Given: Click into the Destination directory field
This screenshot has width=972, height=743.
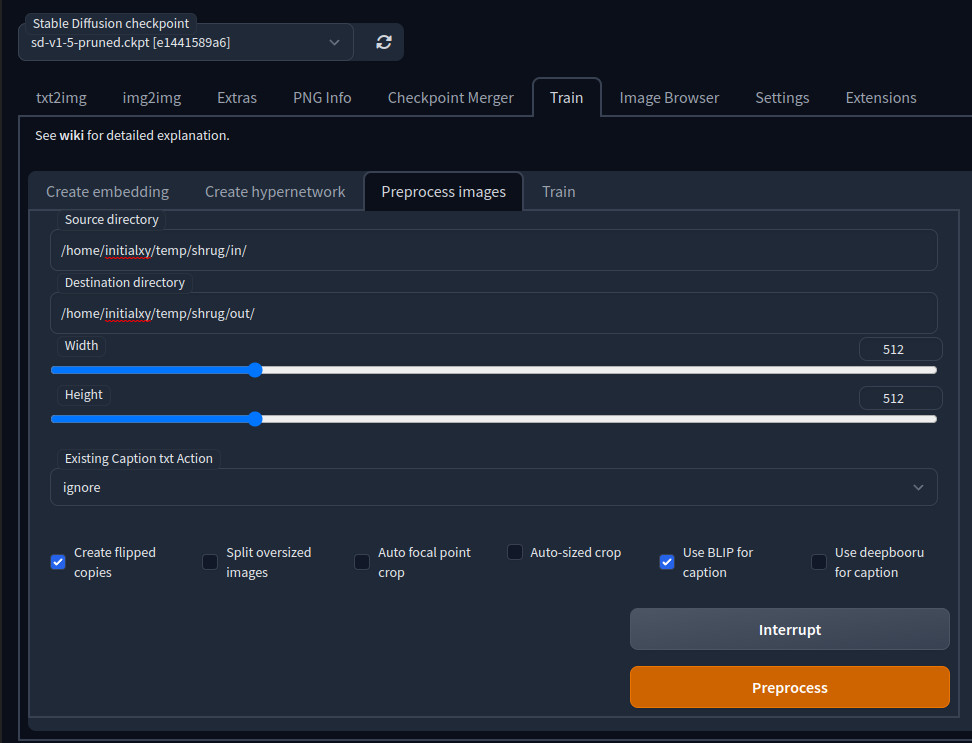Looking at the screenshot, I should (x=493, y=314).
